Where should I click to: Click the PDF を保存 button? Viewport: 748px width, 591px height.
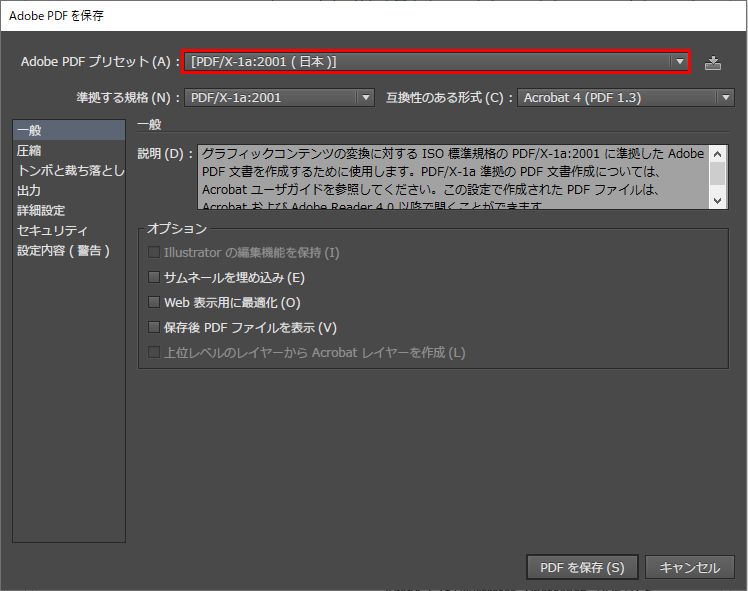click(x=582, y=567)
